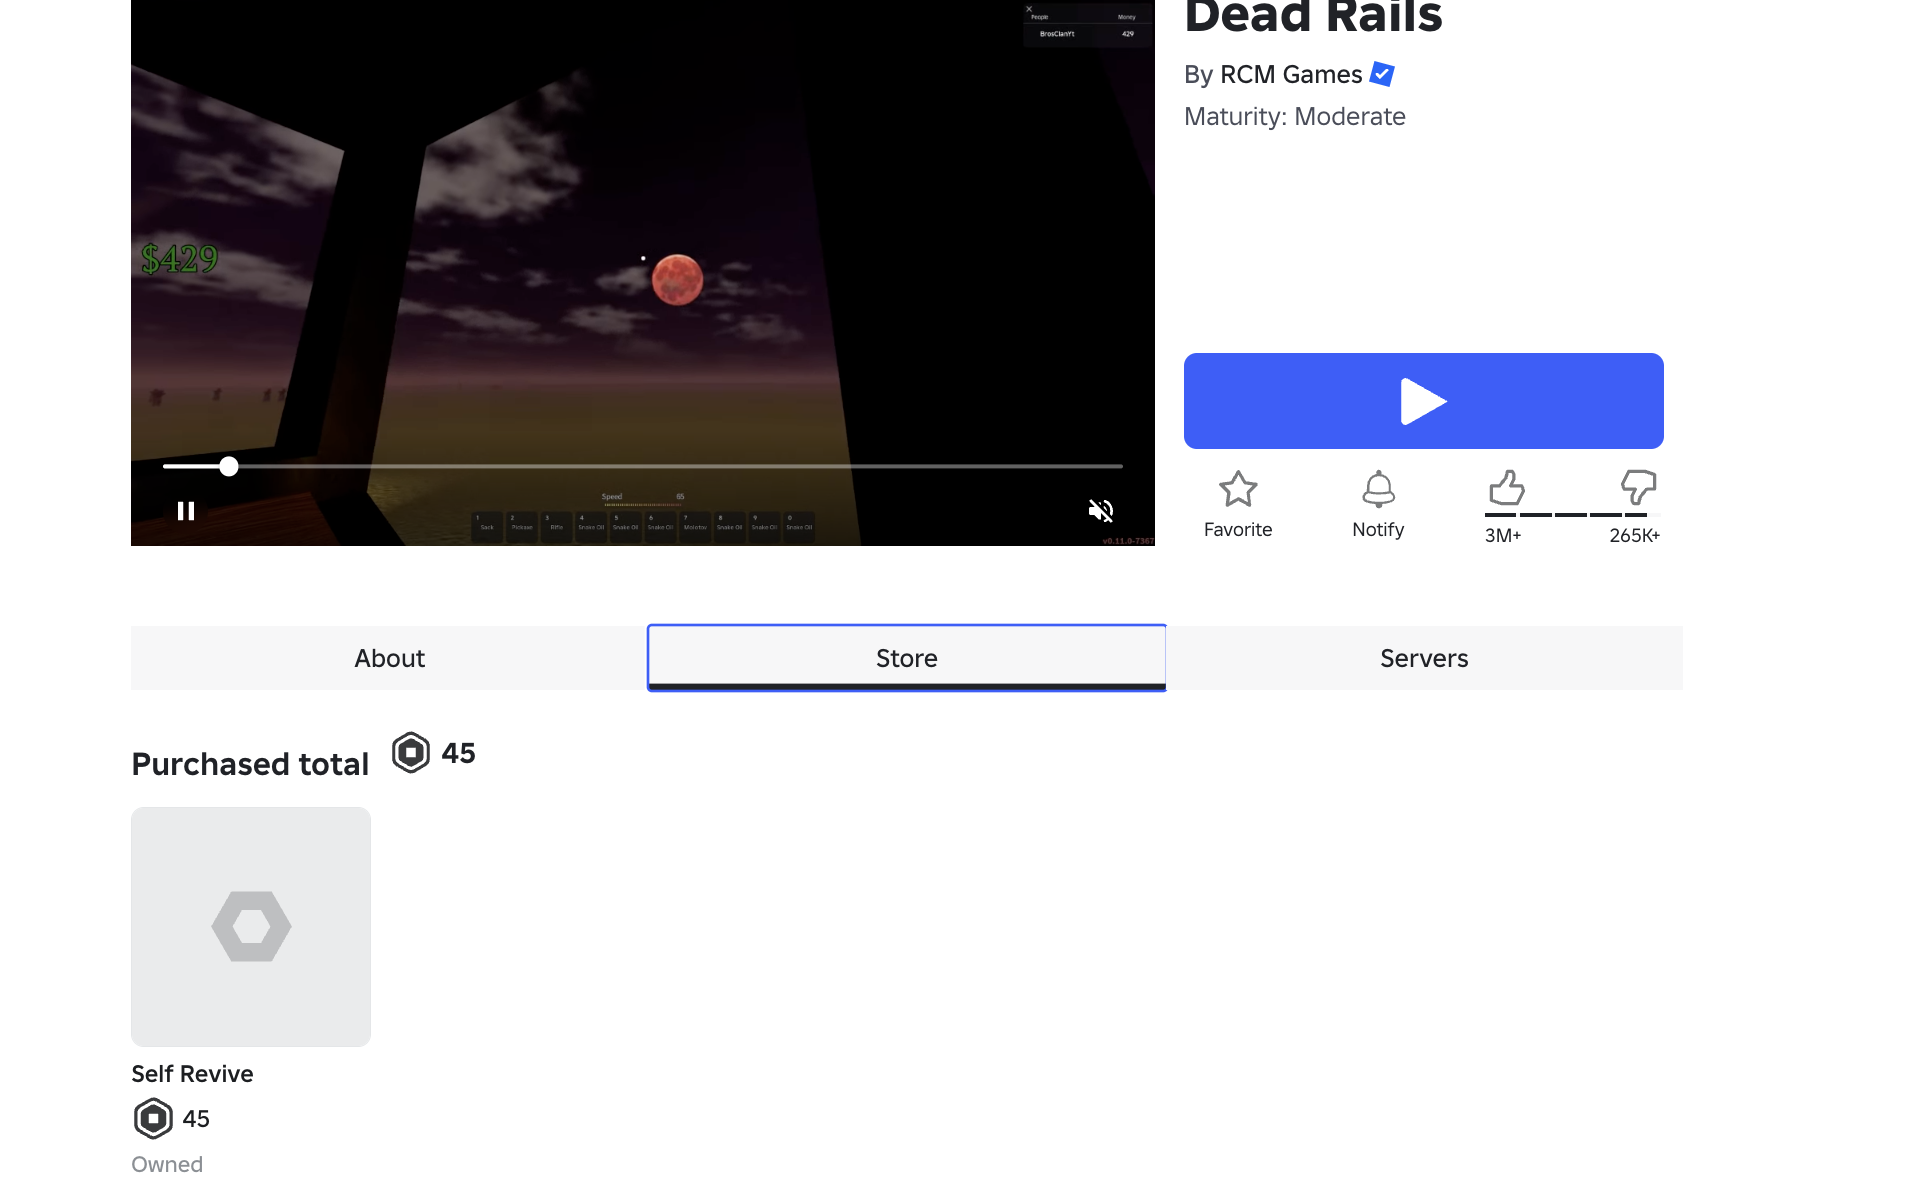Click the Maturity: Moderate label
This screenshot has width=1926, height=1200.
[1295, 117]
